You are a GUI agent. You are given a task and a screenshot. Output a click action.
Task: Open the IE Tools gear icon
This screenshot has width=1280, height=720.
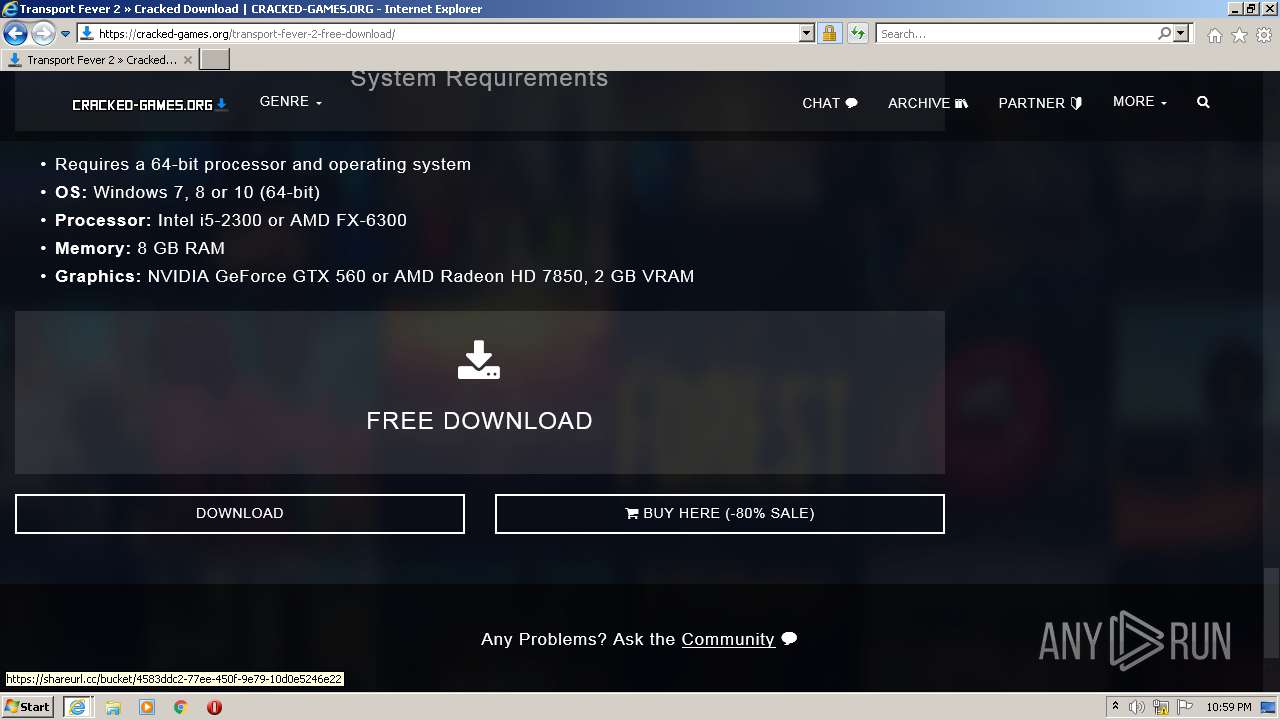tap(1264, 35)
